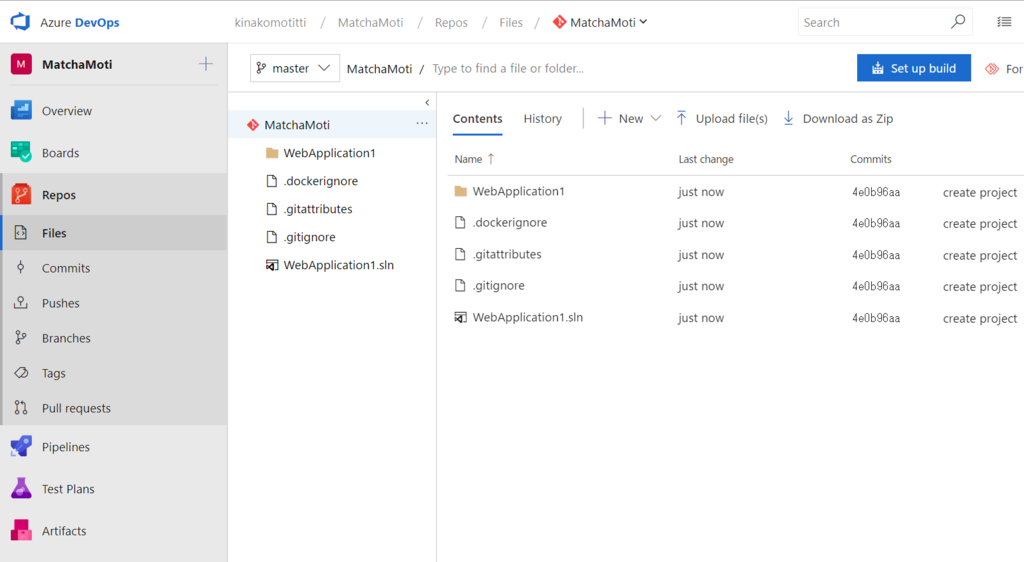Go to Commits in Repos menu
Image resolution: width=1024 pixels, height=562 pixels.
[66, 268]
